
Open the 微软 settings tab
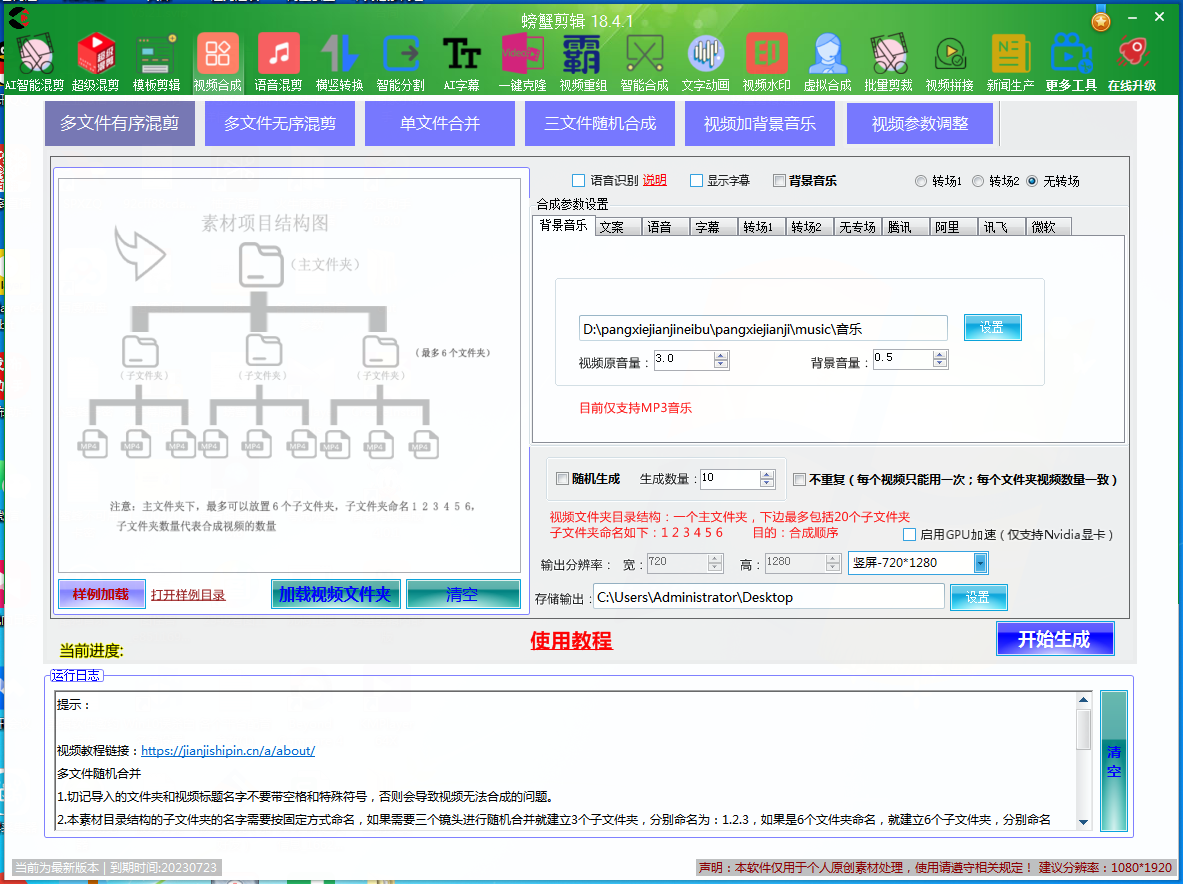(1048, 227)
